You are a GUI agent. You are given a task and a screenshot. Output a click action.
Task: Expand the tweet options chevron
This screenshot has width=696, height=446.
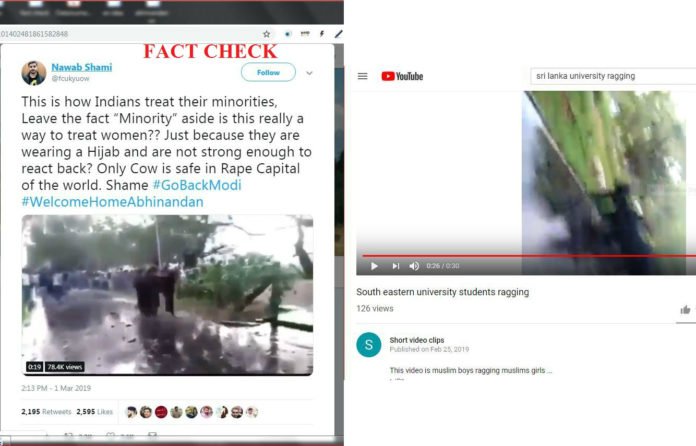point(309,73)
